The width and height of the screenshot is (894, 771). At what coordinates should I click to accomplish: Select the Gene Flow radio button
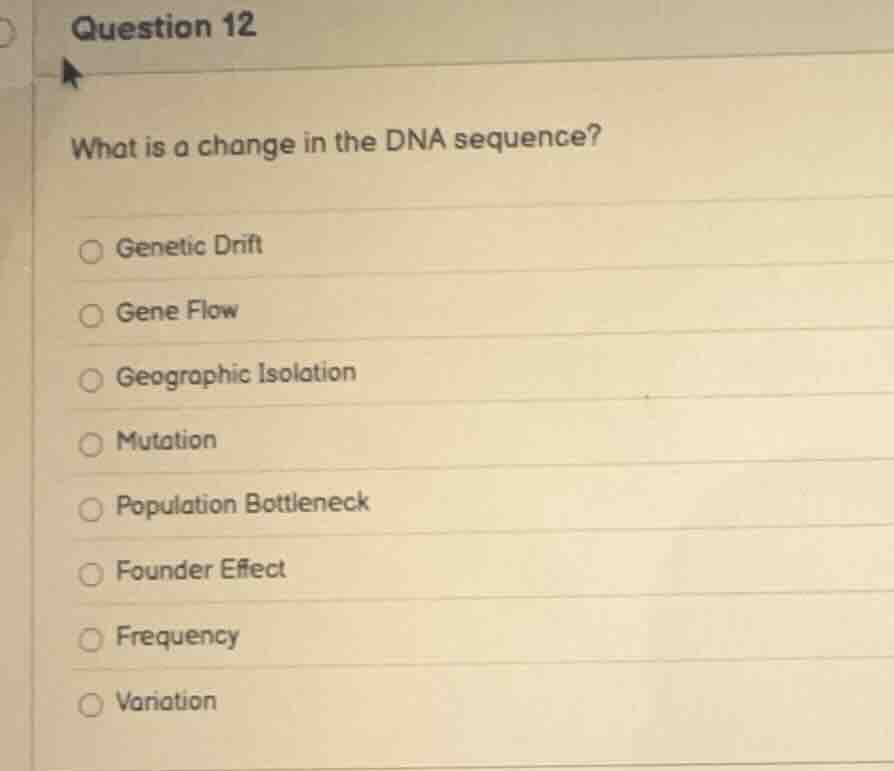pyautogui.click(x=92, y=317)
